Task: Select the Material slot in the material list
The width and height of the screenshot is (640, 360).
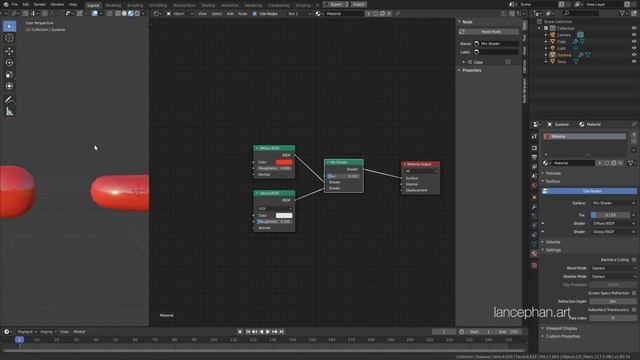Action: click(584, 136)
